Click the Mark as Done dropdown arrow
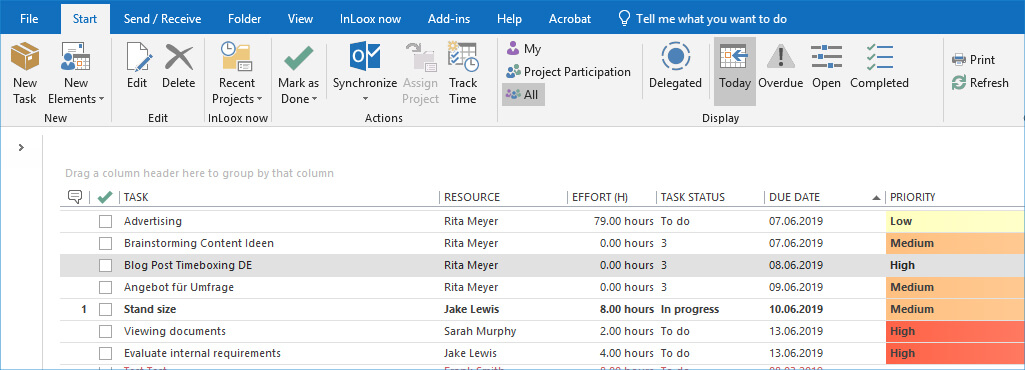This screenshot has width=1025, height=370. click(314, 99)
